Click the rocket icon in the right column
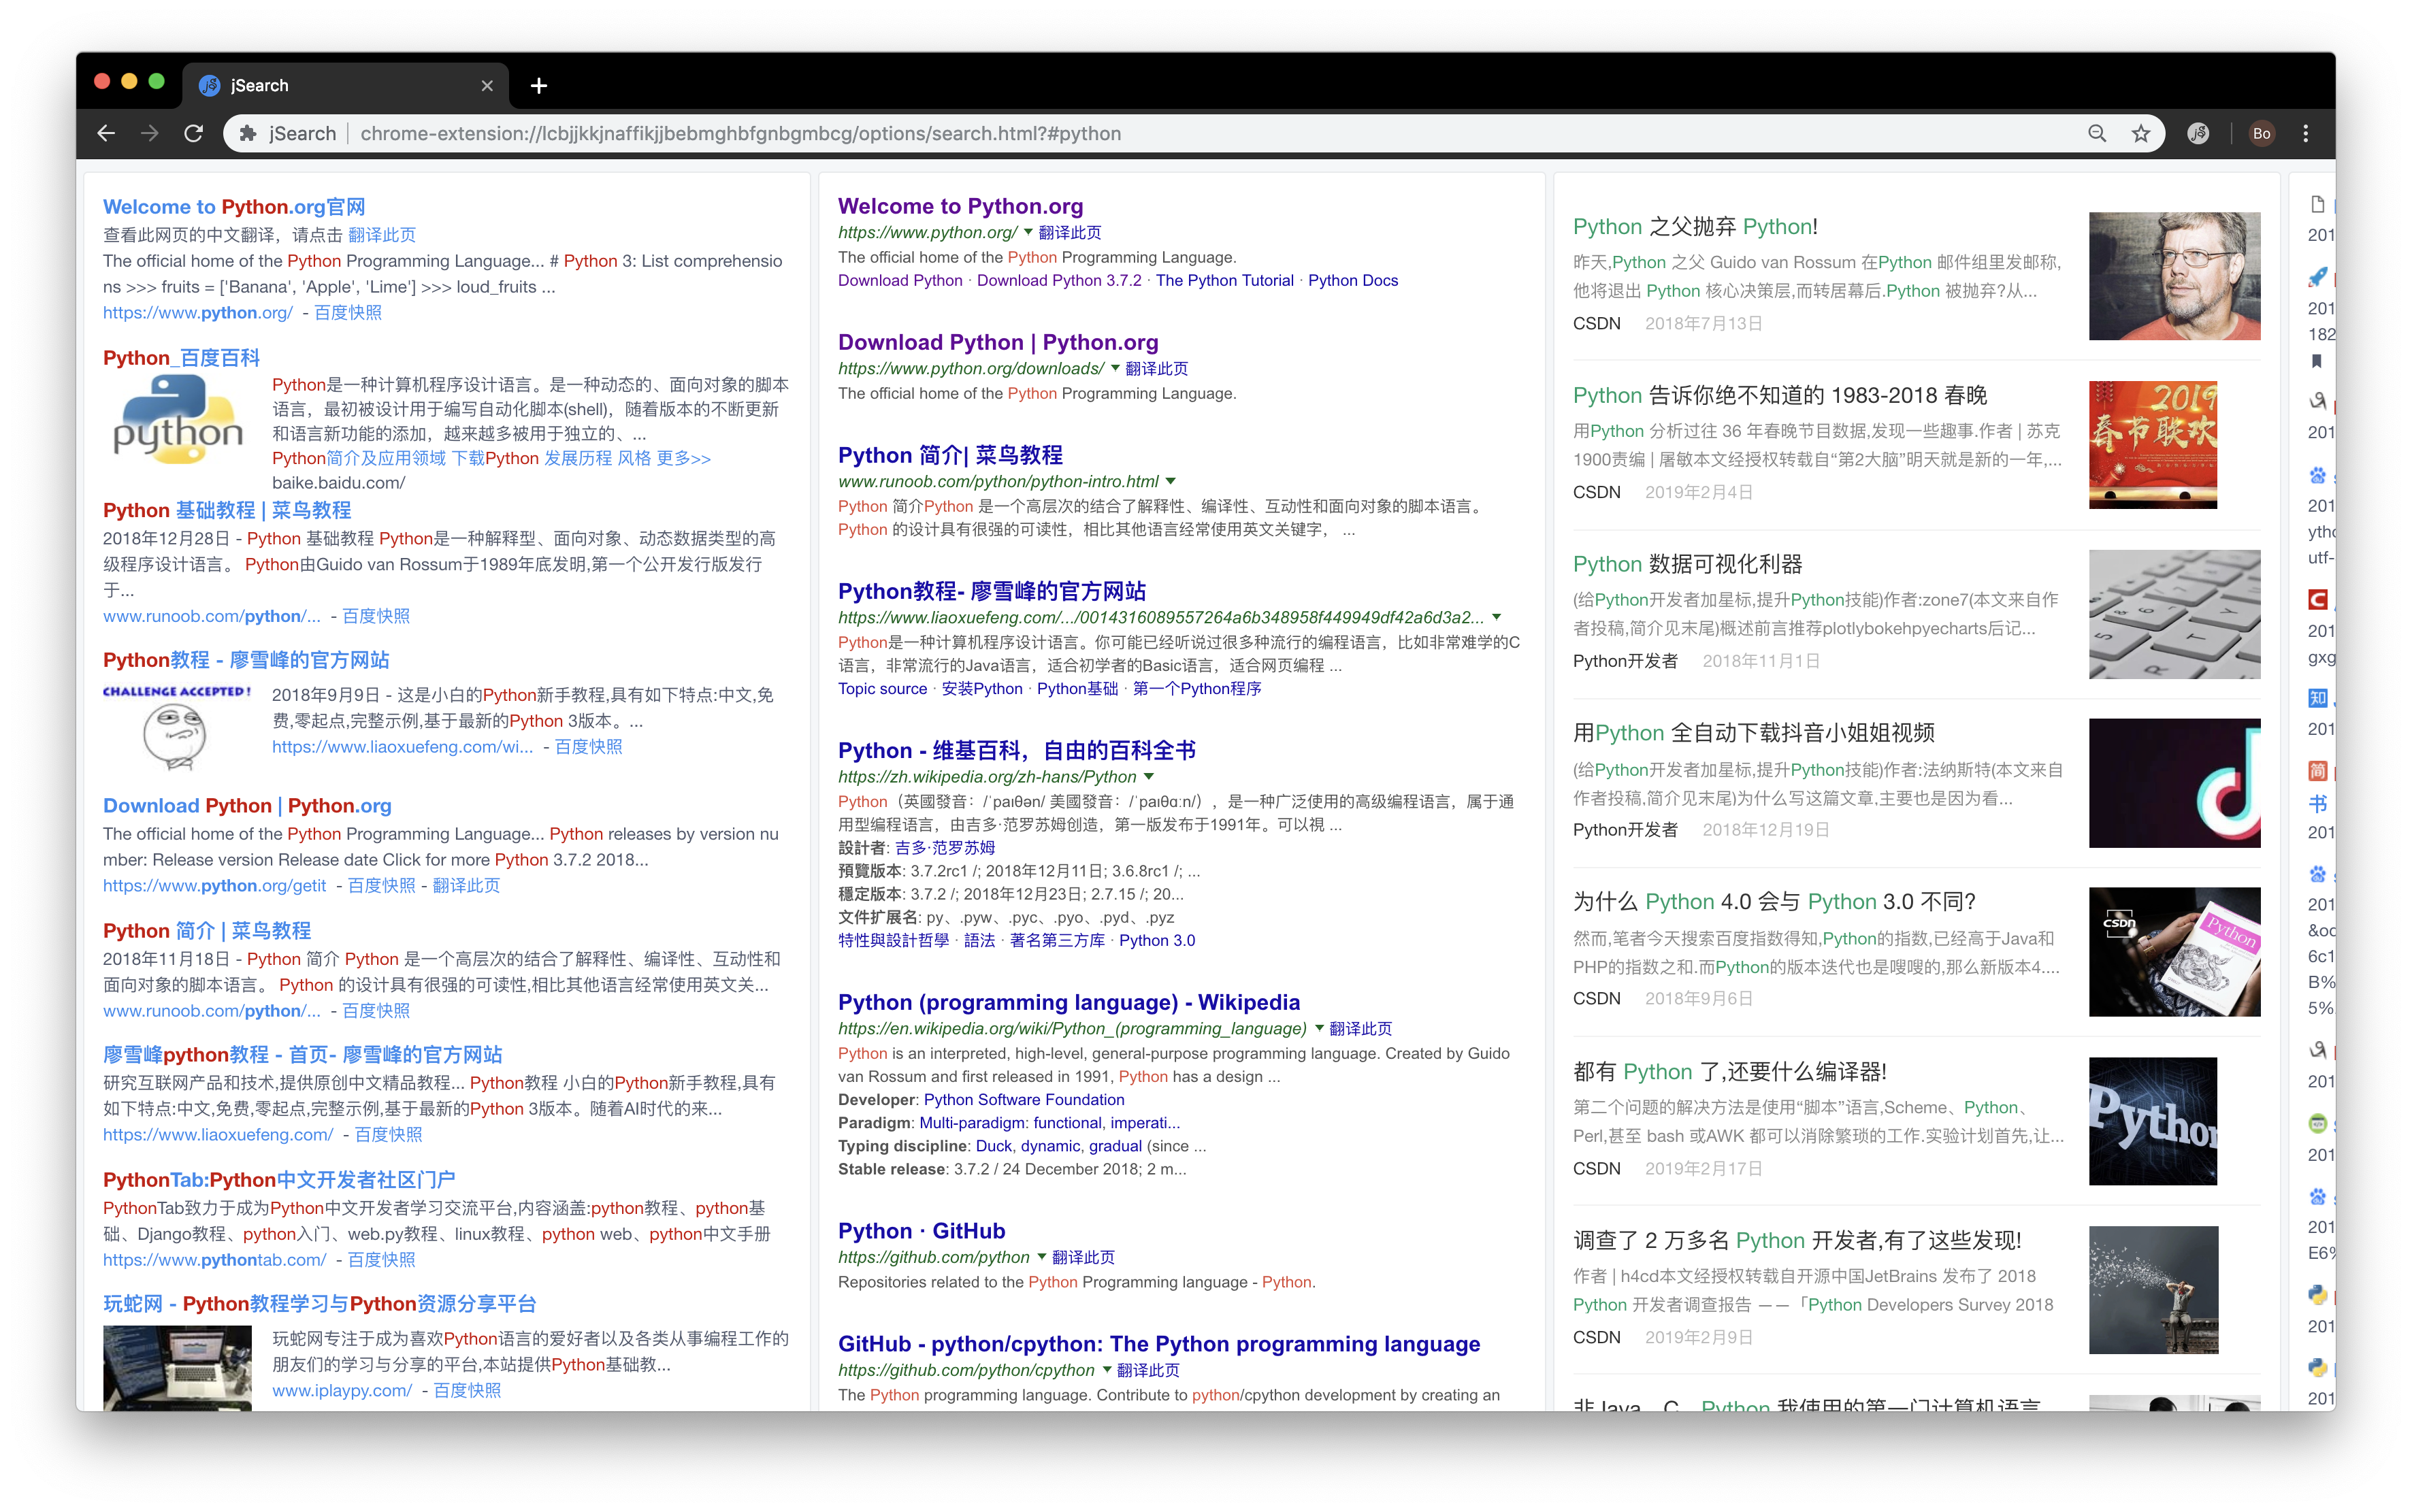The width and height of the screenshot is (2412, 1512). [2318, 277]
